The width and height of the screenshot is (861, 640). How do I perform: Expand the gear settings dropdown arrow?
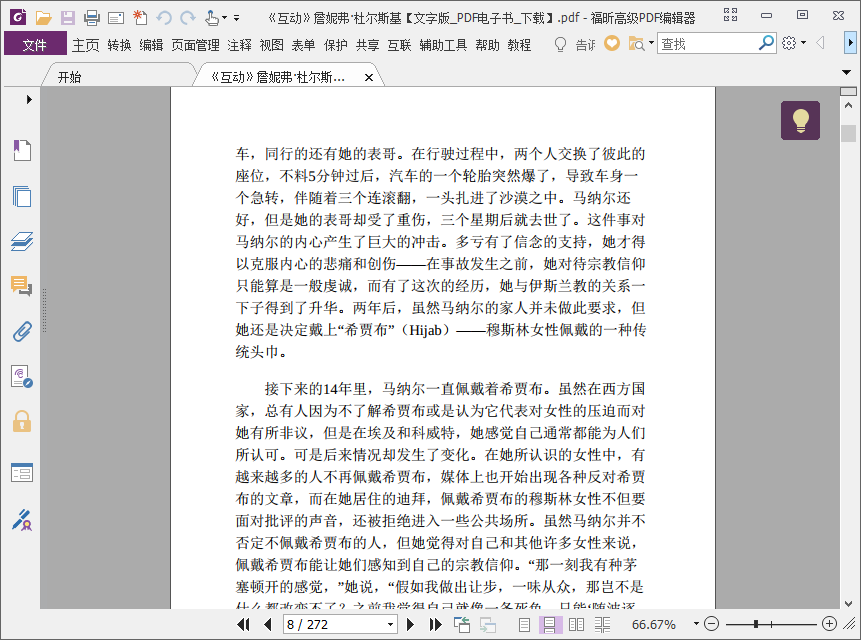coord(803,43)
